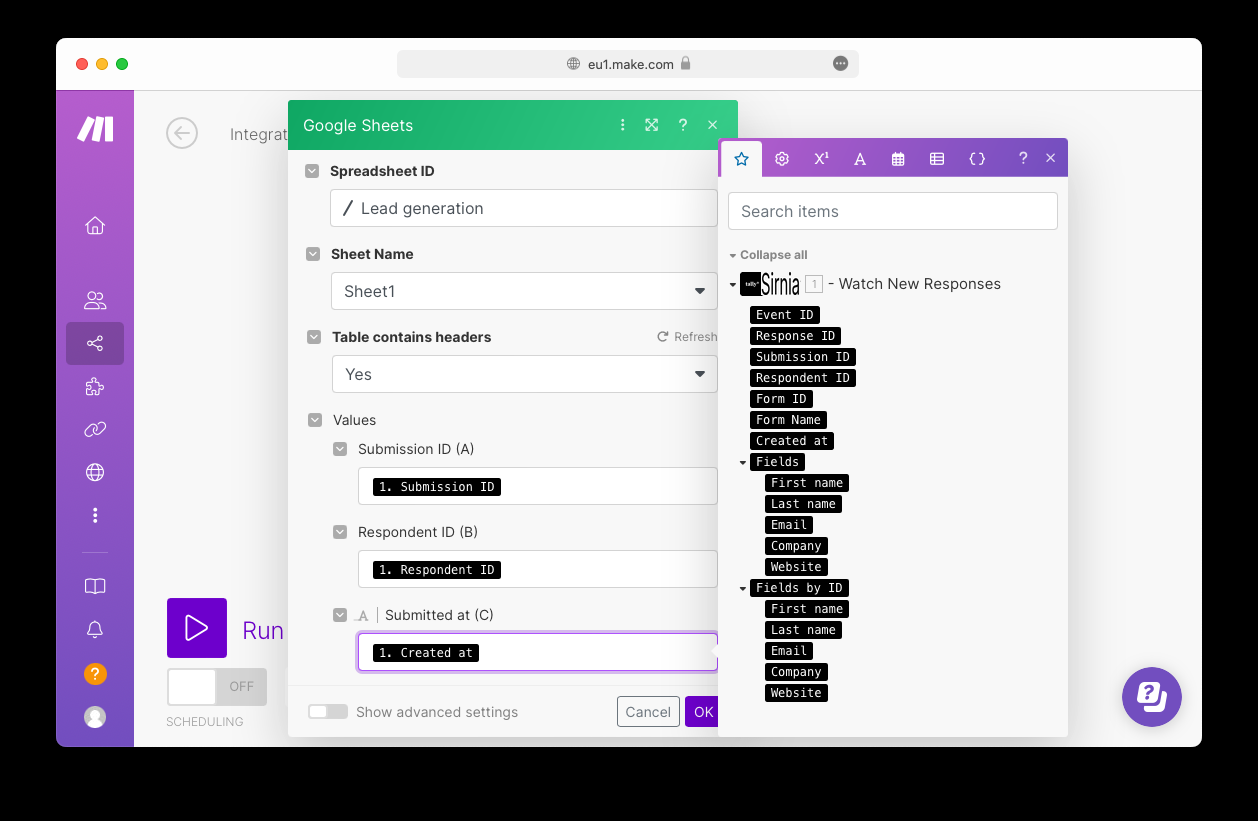Refresh the table headers
The width and height of the screenshot is (1258, 821).
coord(687,337)
